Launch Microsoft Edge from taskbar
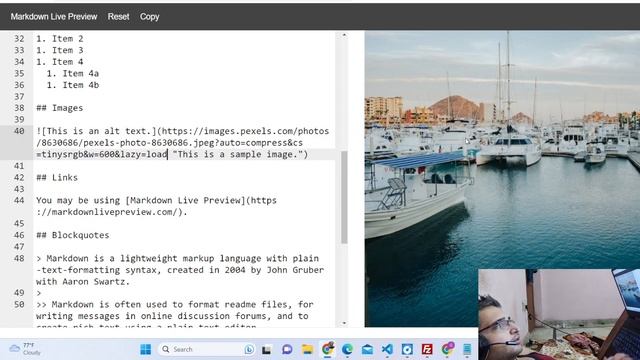The image size is (640, 360). pyautogui.click(x=347, y=349)
